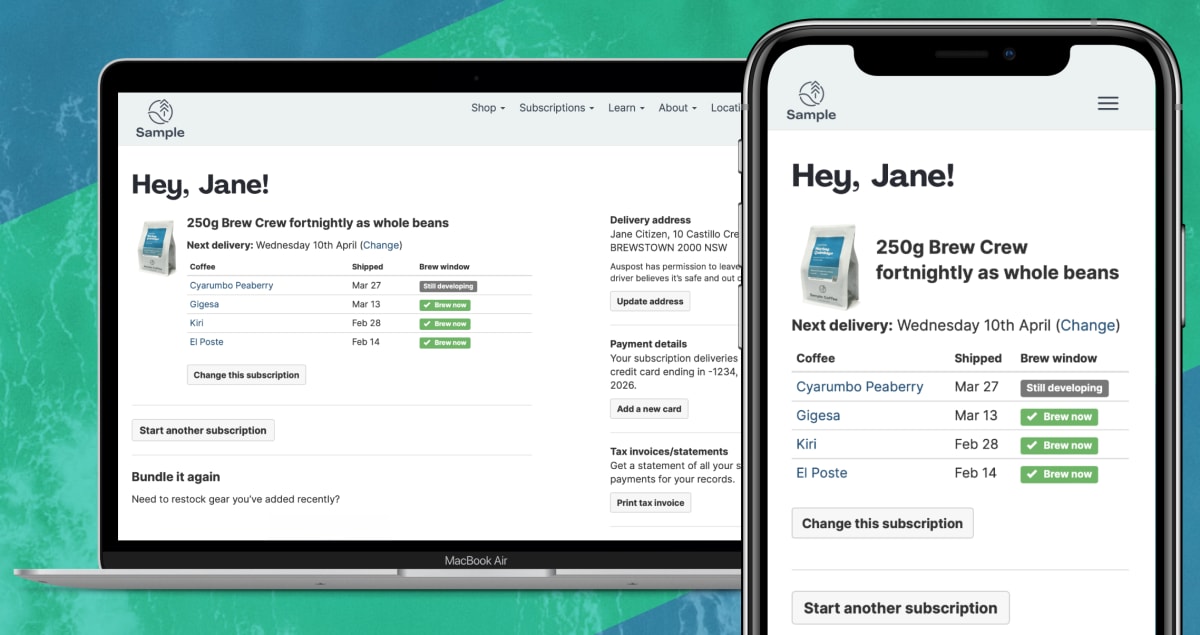
Task: Expand the Subscriptions dropdown menu
Action: pos(556,108)
